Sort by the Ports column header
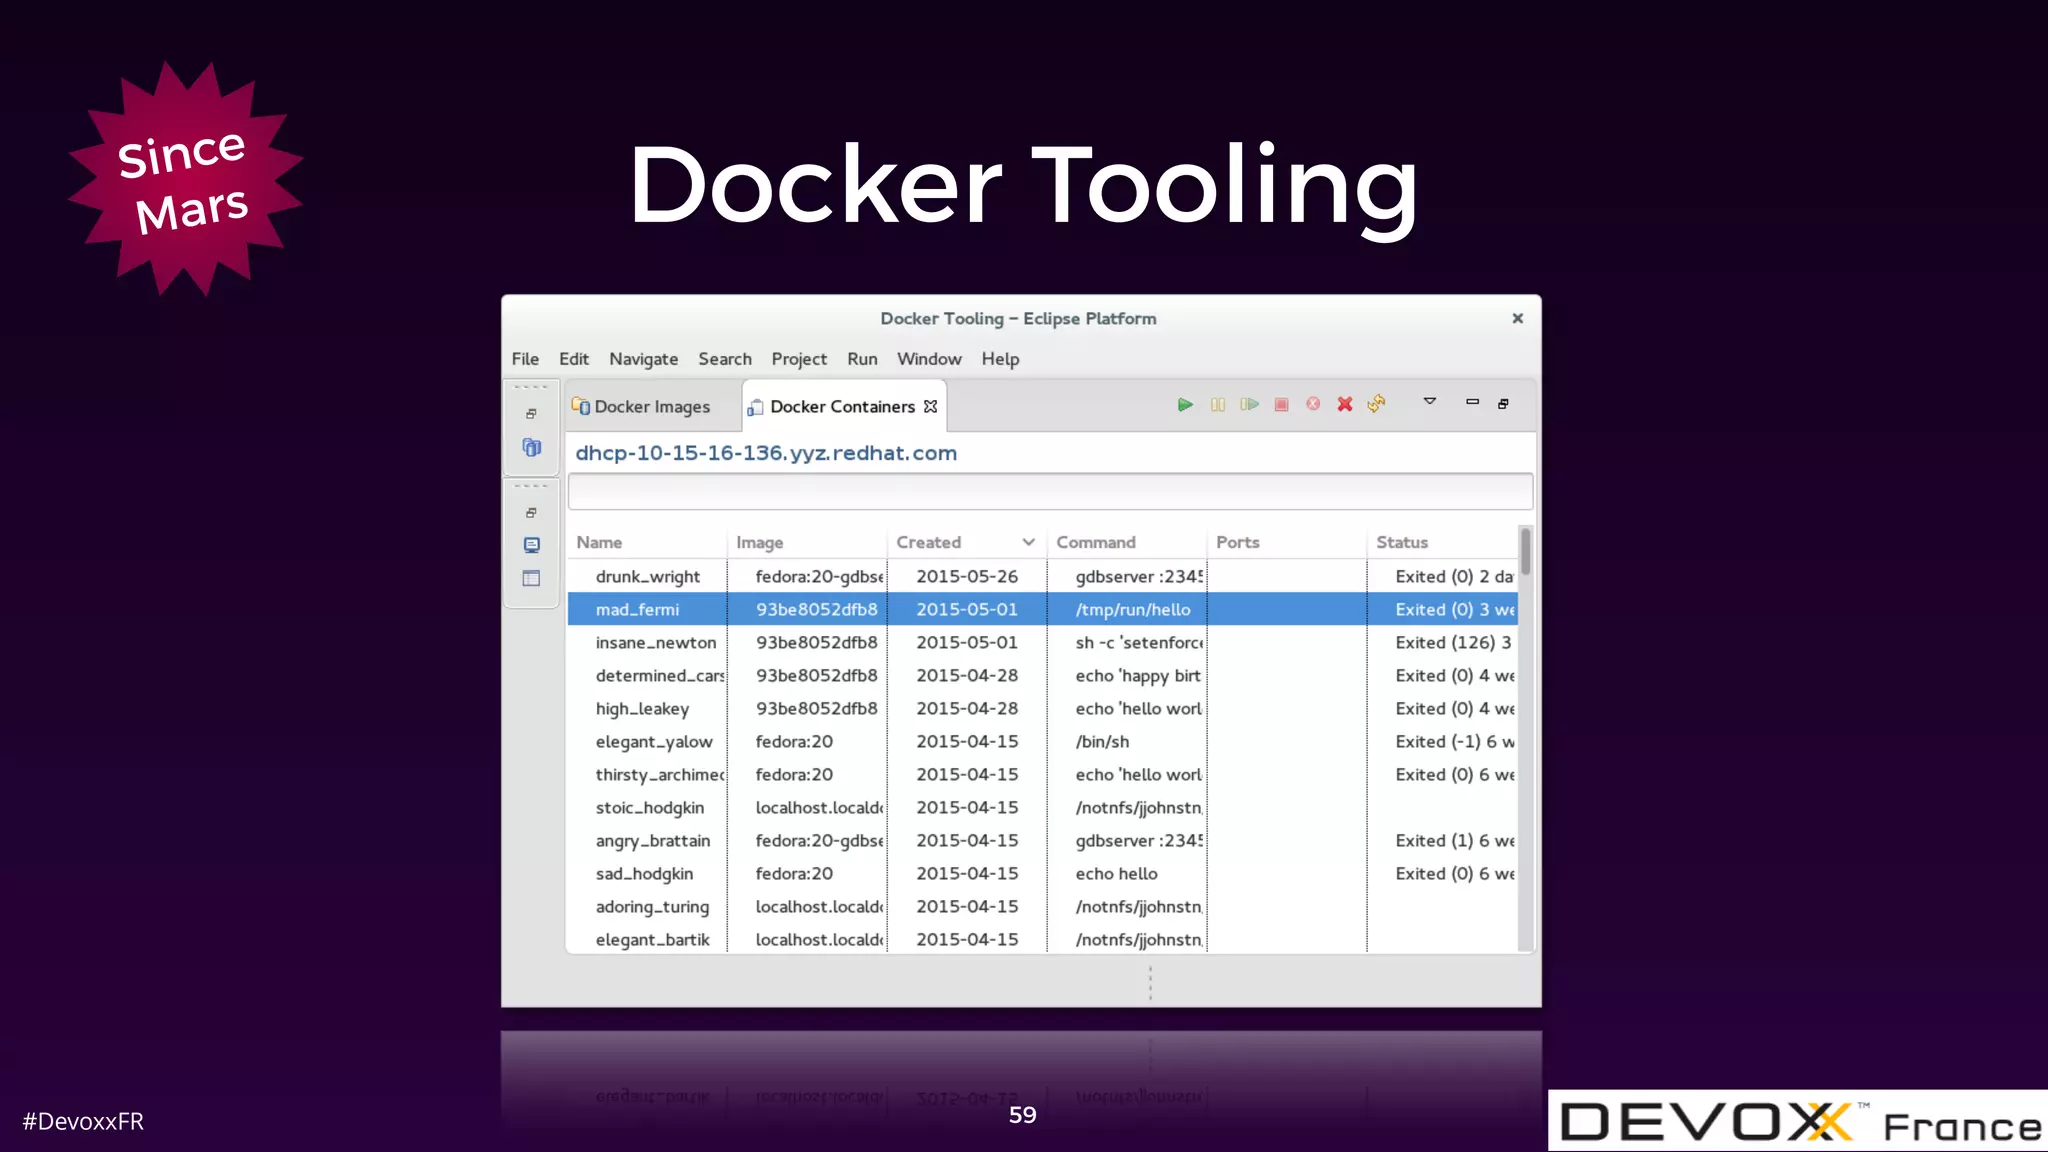2048x1152 pixels. click(1287, 542)
